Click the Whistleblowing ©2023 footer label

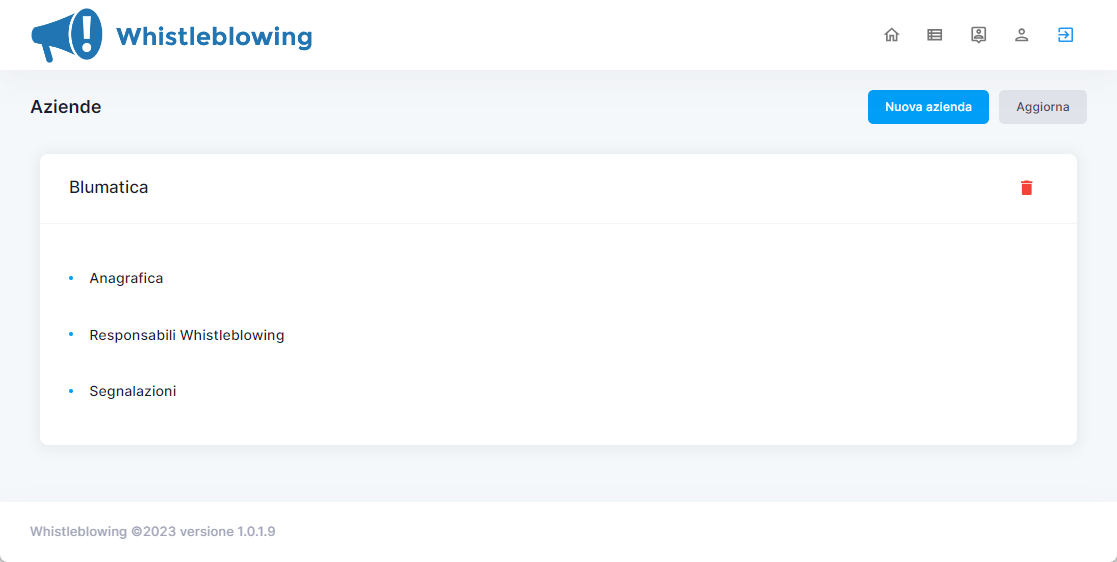tap(102, 532)
